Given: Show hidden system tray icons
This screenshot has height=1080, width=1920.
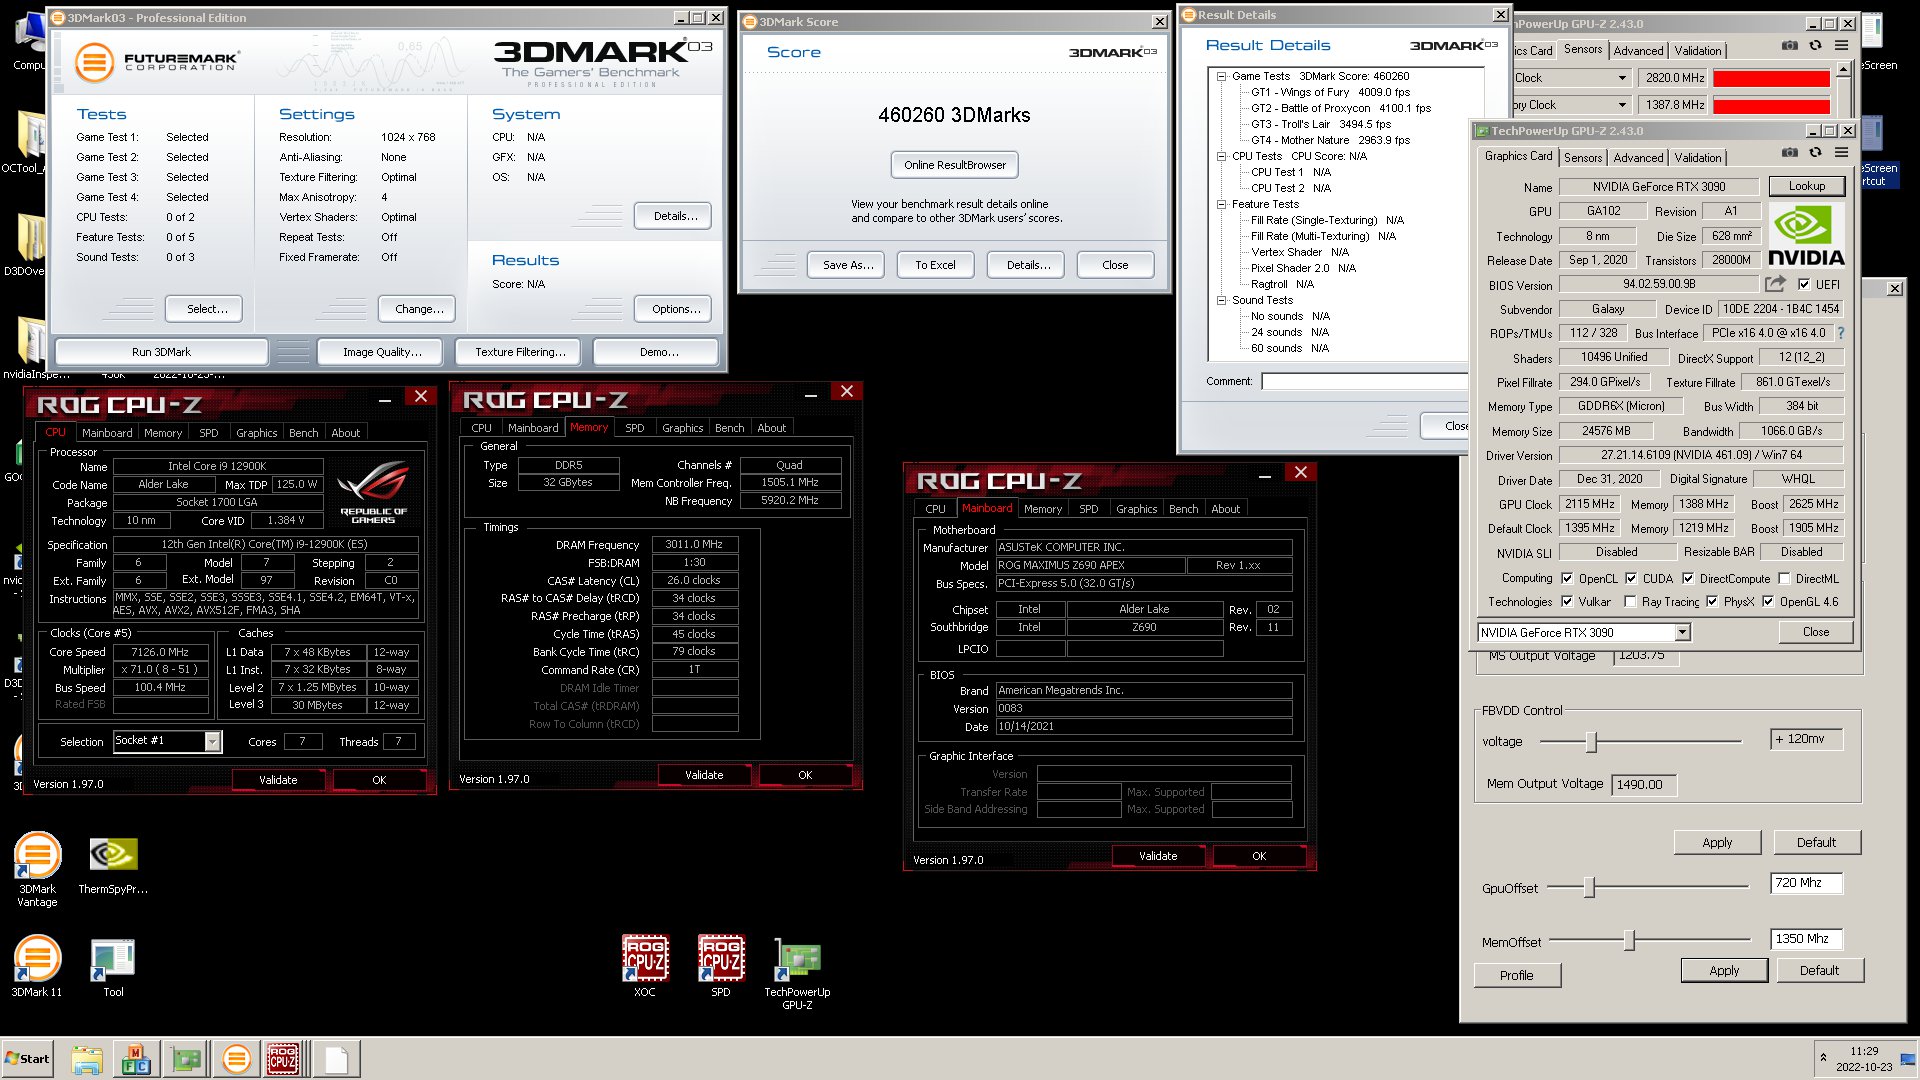Looking at the screenshot, I should pos(1823,1057).
